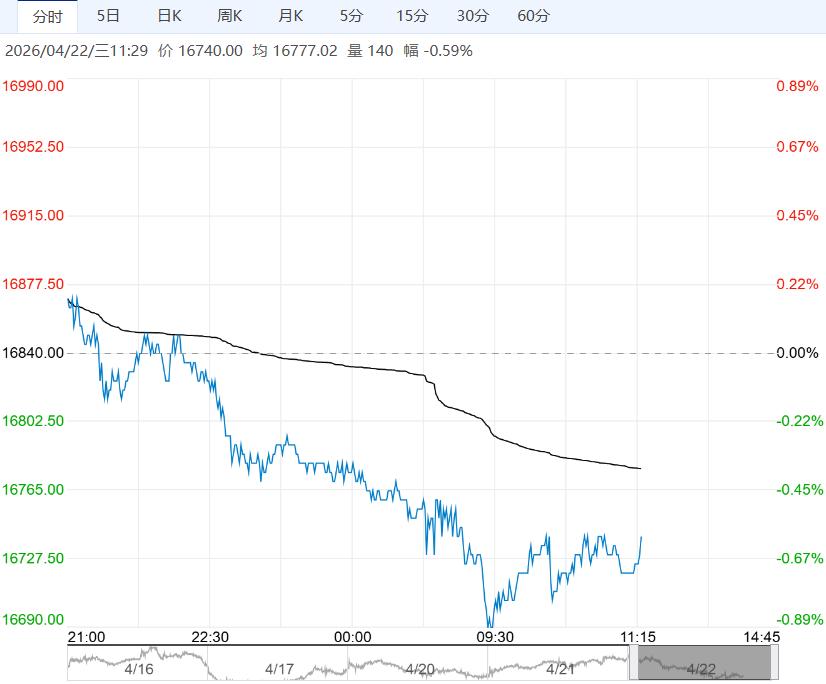Switch to the 5日 five-day view
Image resolution: width=826 pixels, height=684 pixels.
pyautogui.click(x=109, y=16)
